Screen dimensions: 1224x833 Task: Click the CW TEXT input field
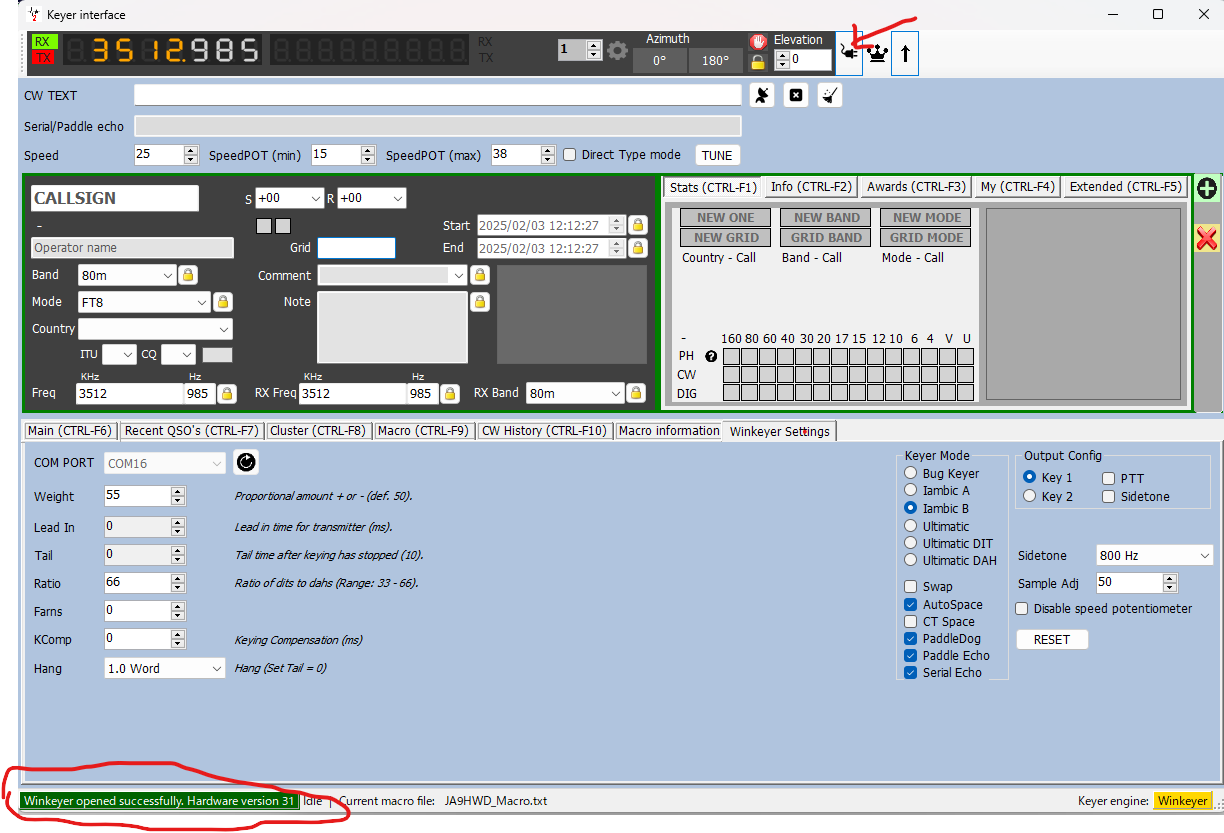pos(438,95)
